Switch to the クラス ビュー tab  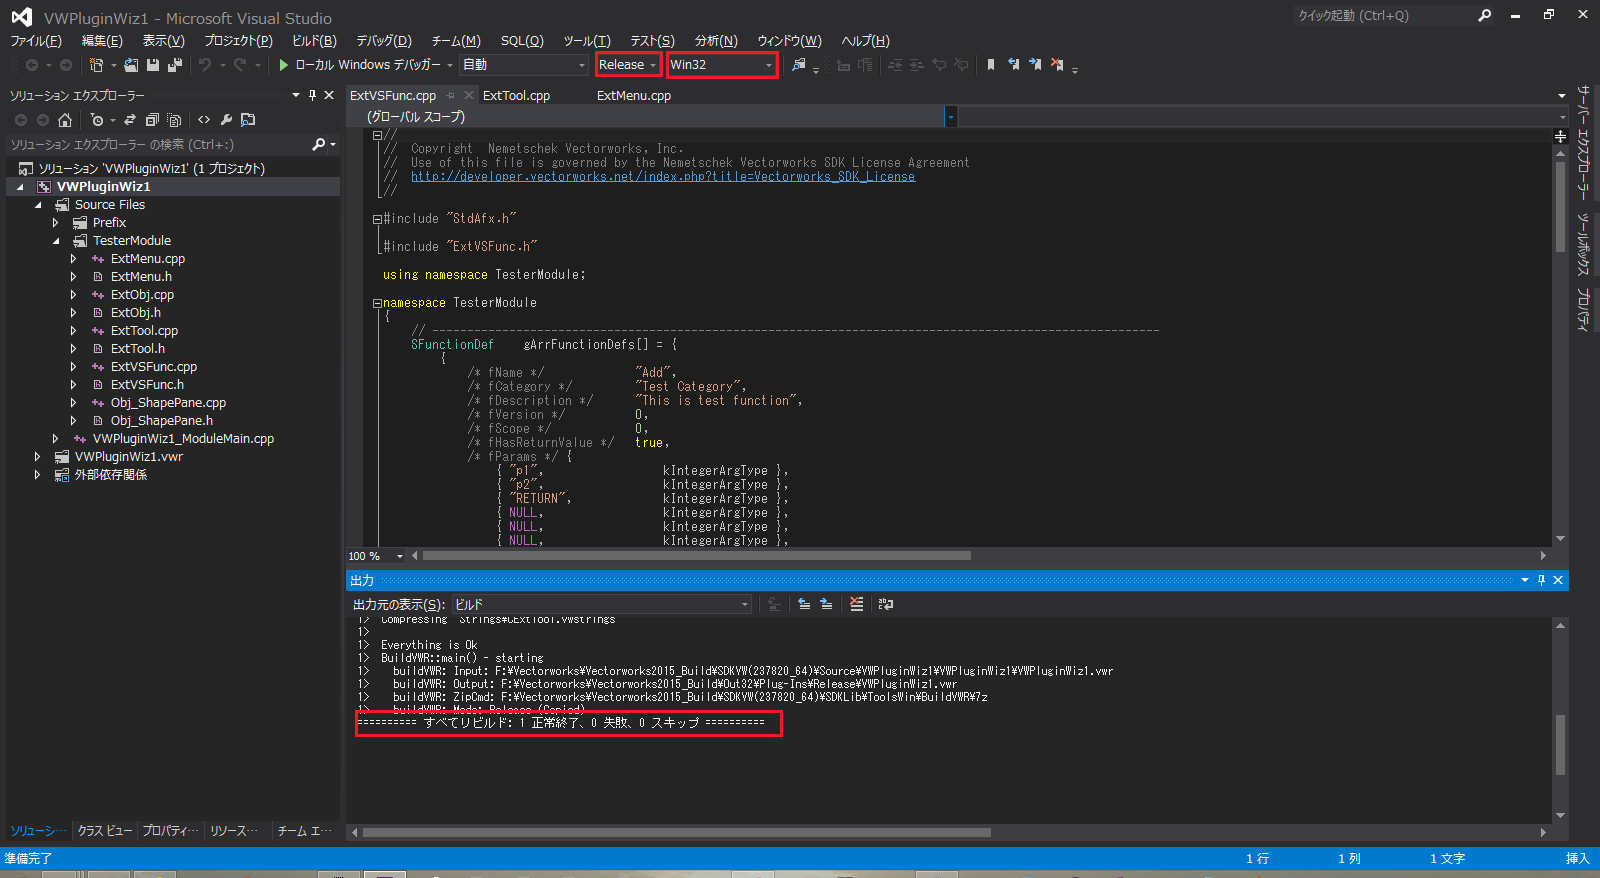click(105, 831)
